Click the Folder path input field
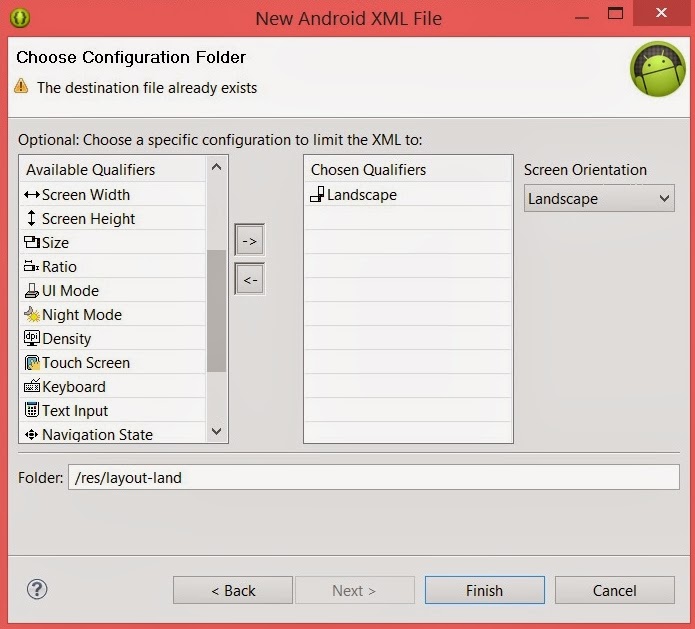695x629 pixels. click(374, 477)
